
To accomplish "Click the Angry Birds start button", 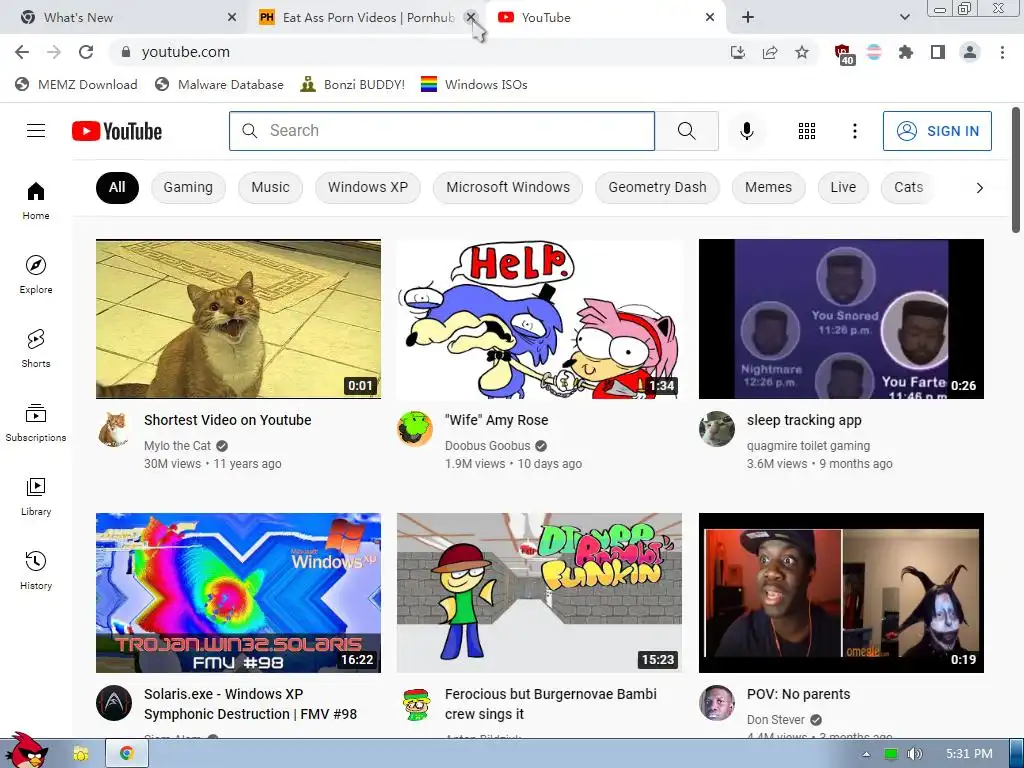I will (x=26, y=751).
